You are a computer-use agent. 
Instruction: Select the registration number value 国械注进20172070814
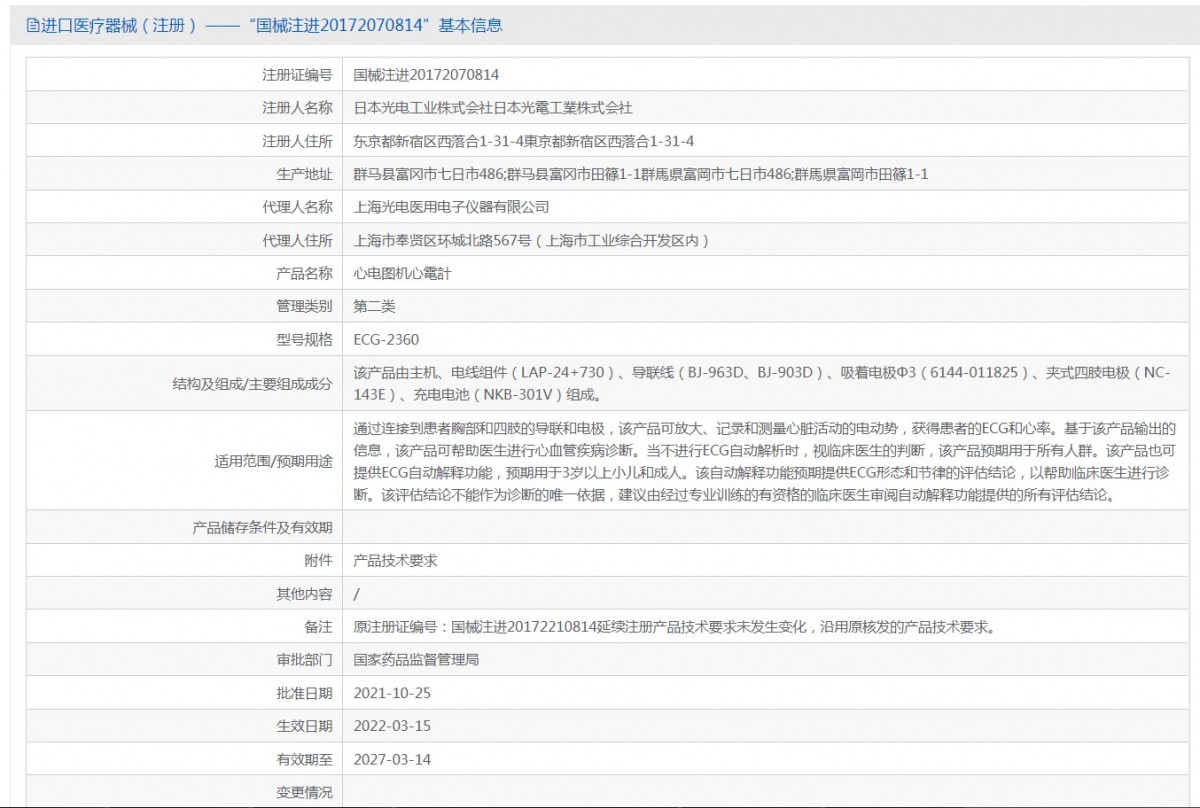coord(426,75)
